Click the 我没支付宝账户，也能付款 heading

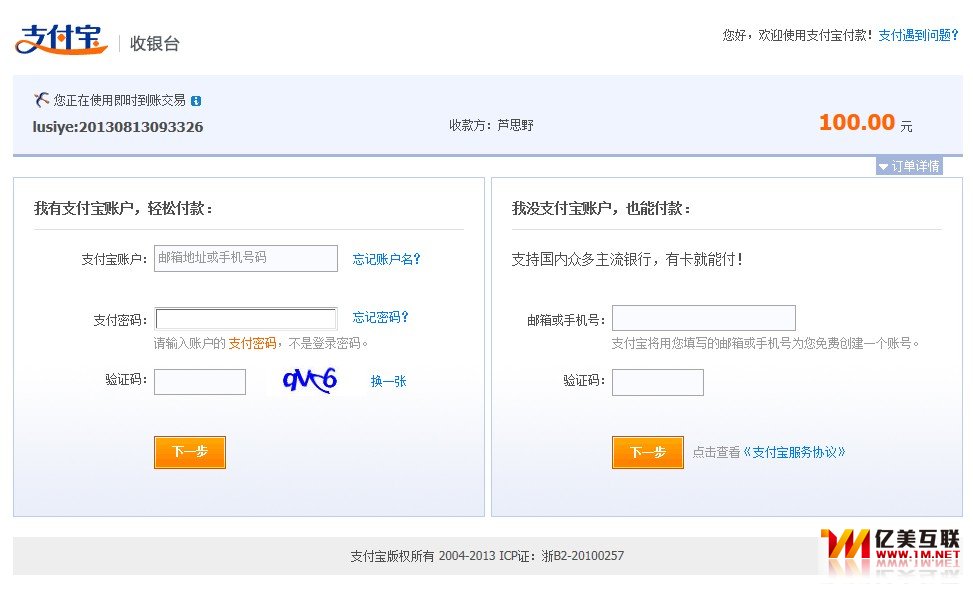601,209
